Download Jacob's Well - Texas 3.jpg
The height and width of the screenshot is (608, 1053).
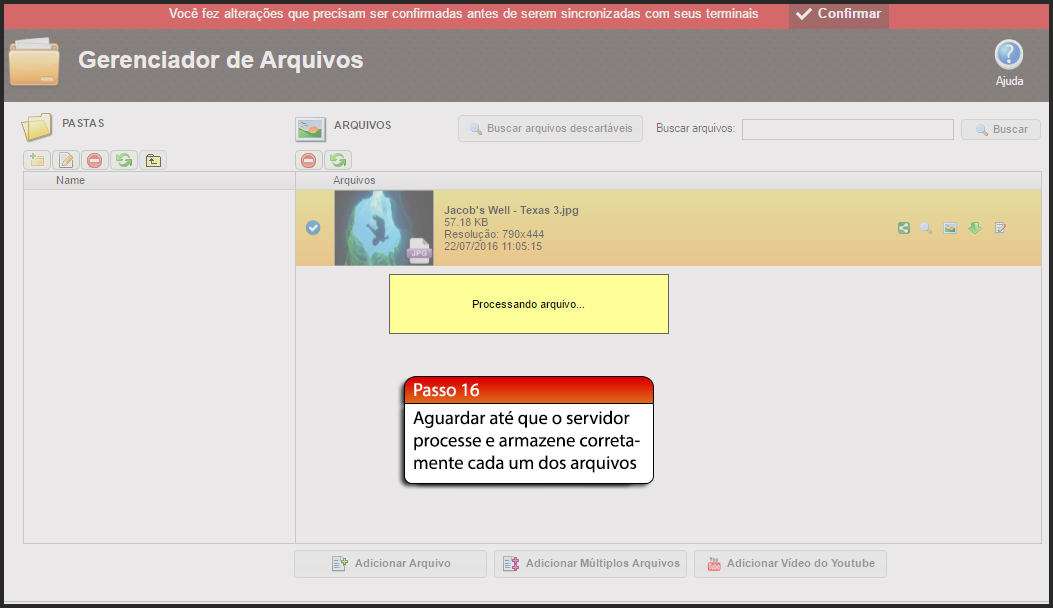click(975, 228)
